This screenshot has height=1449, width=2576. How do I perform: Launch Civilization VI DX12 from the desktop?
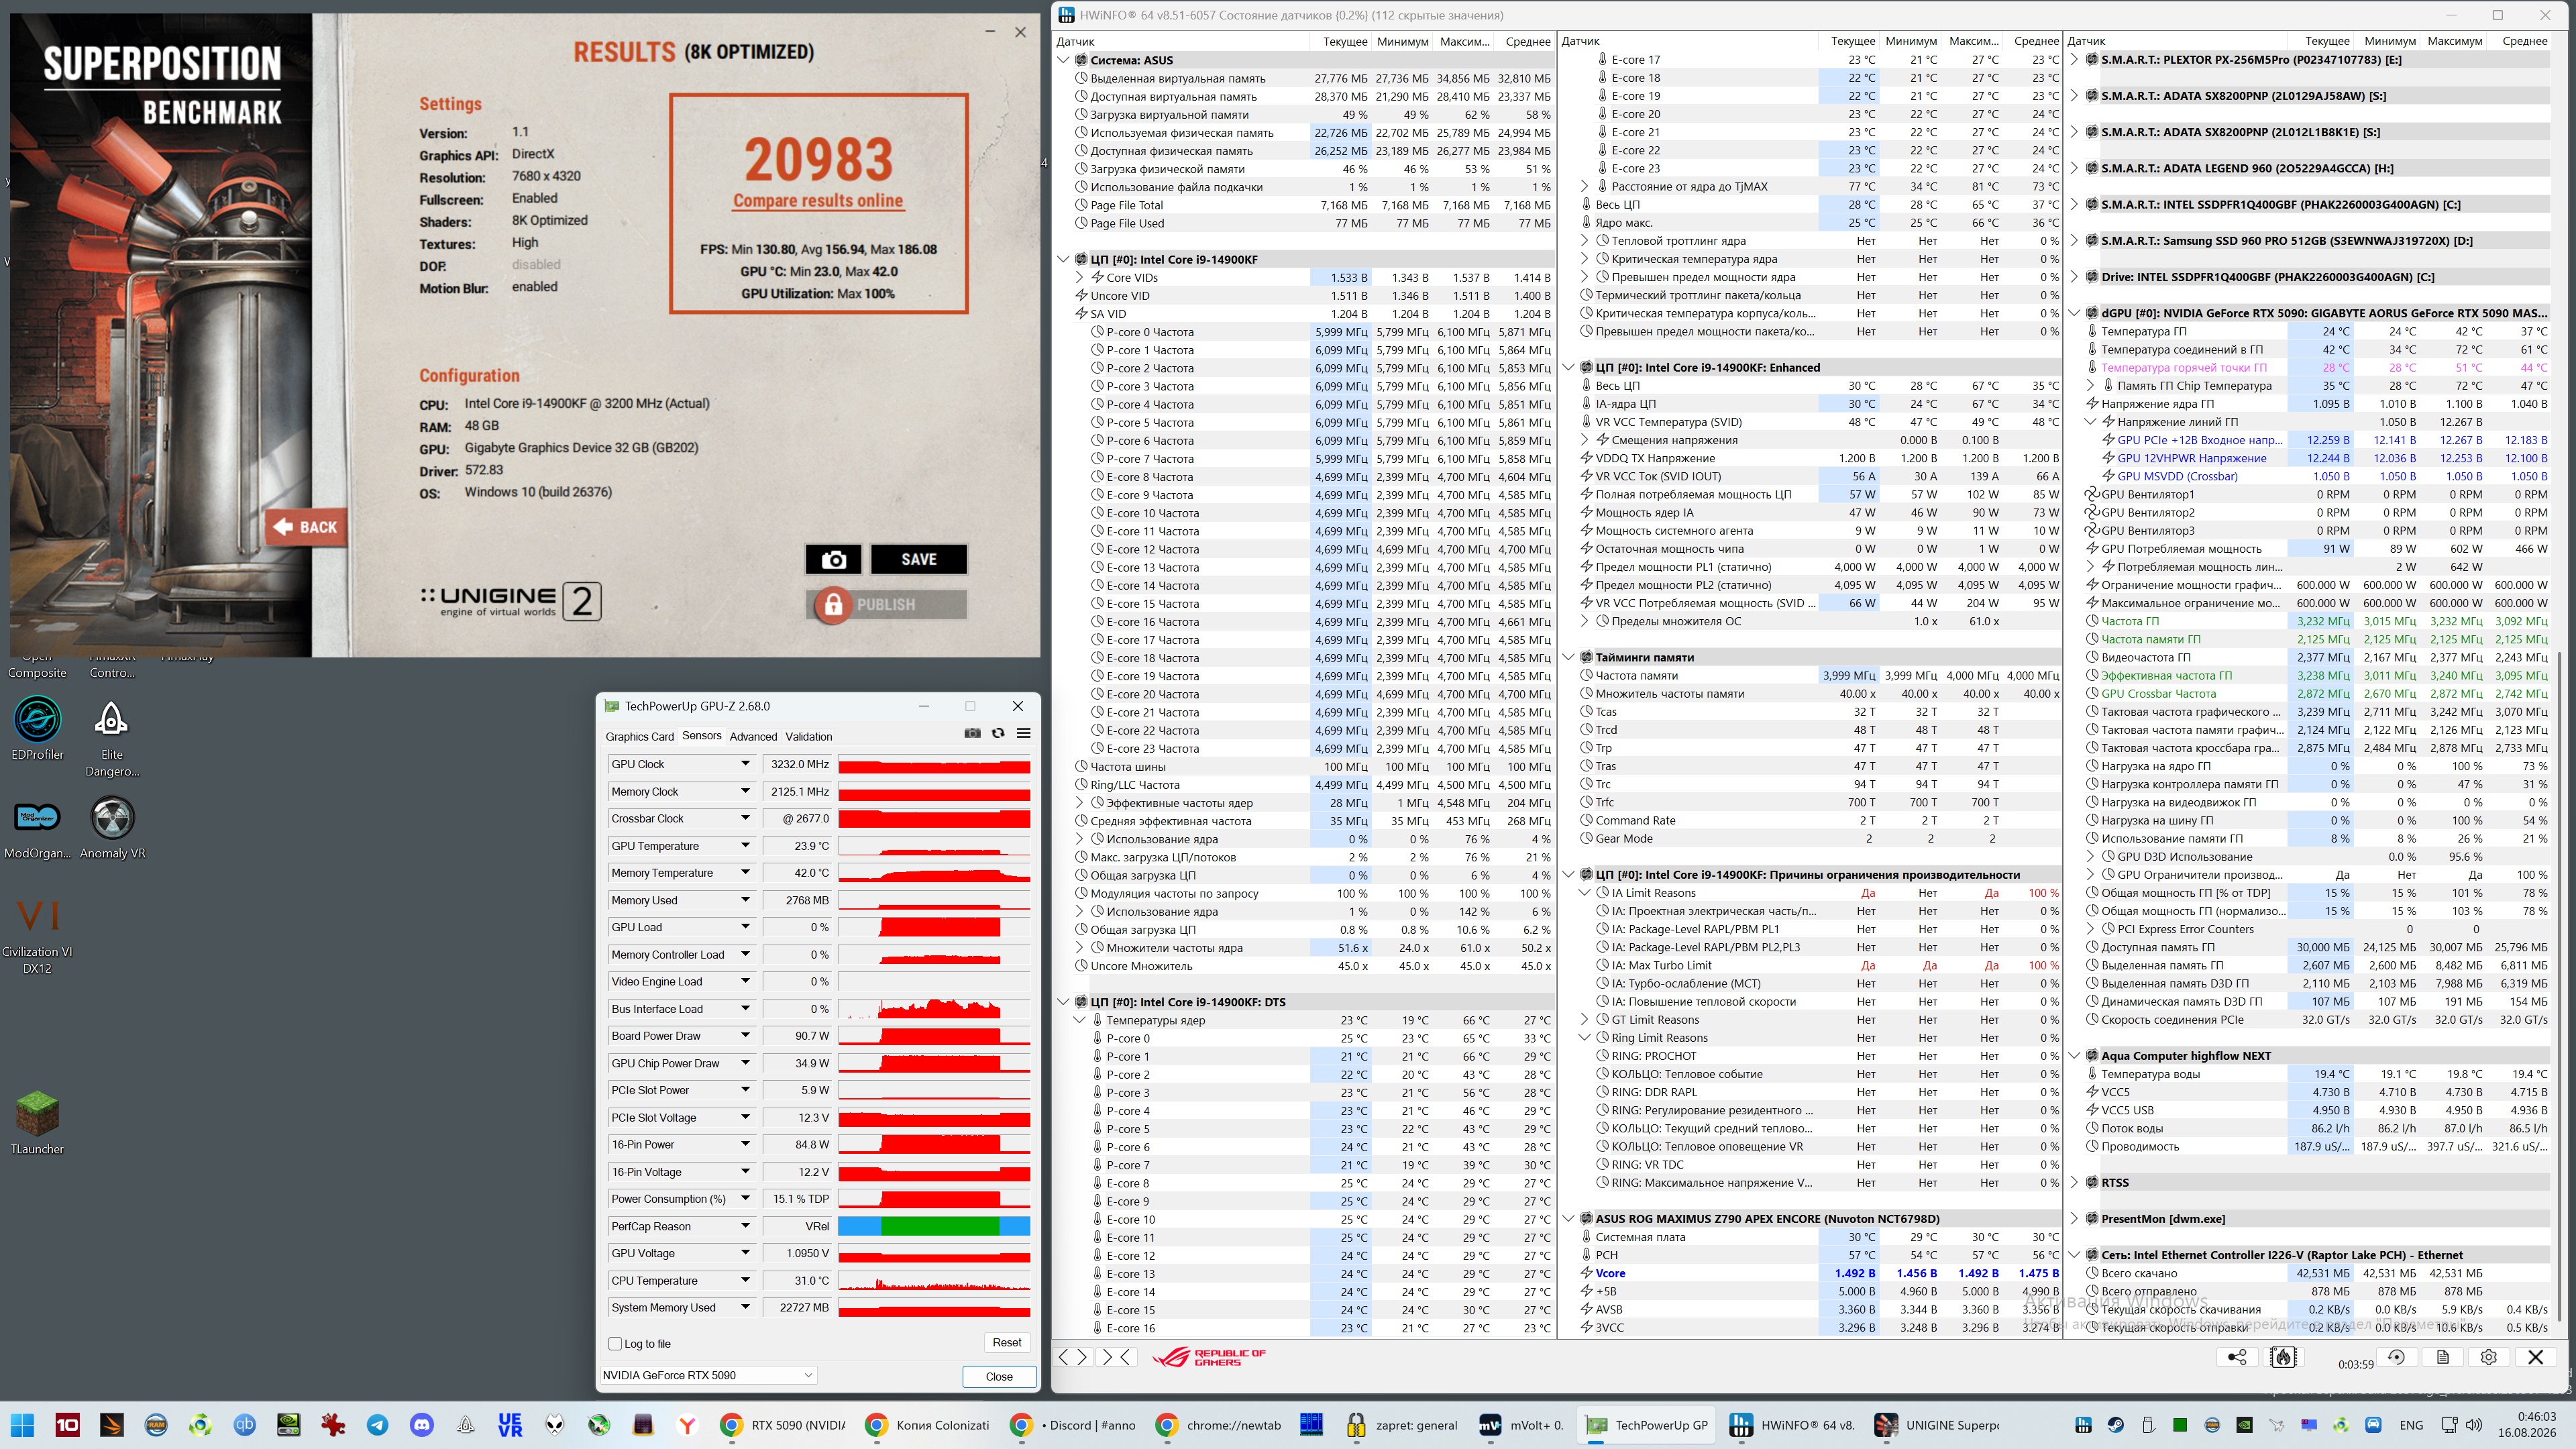pos(38,935)
